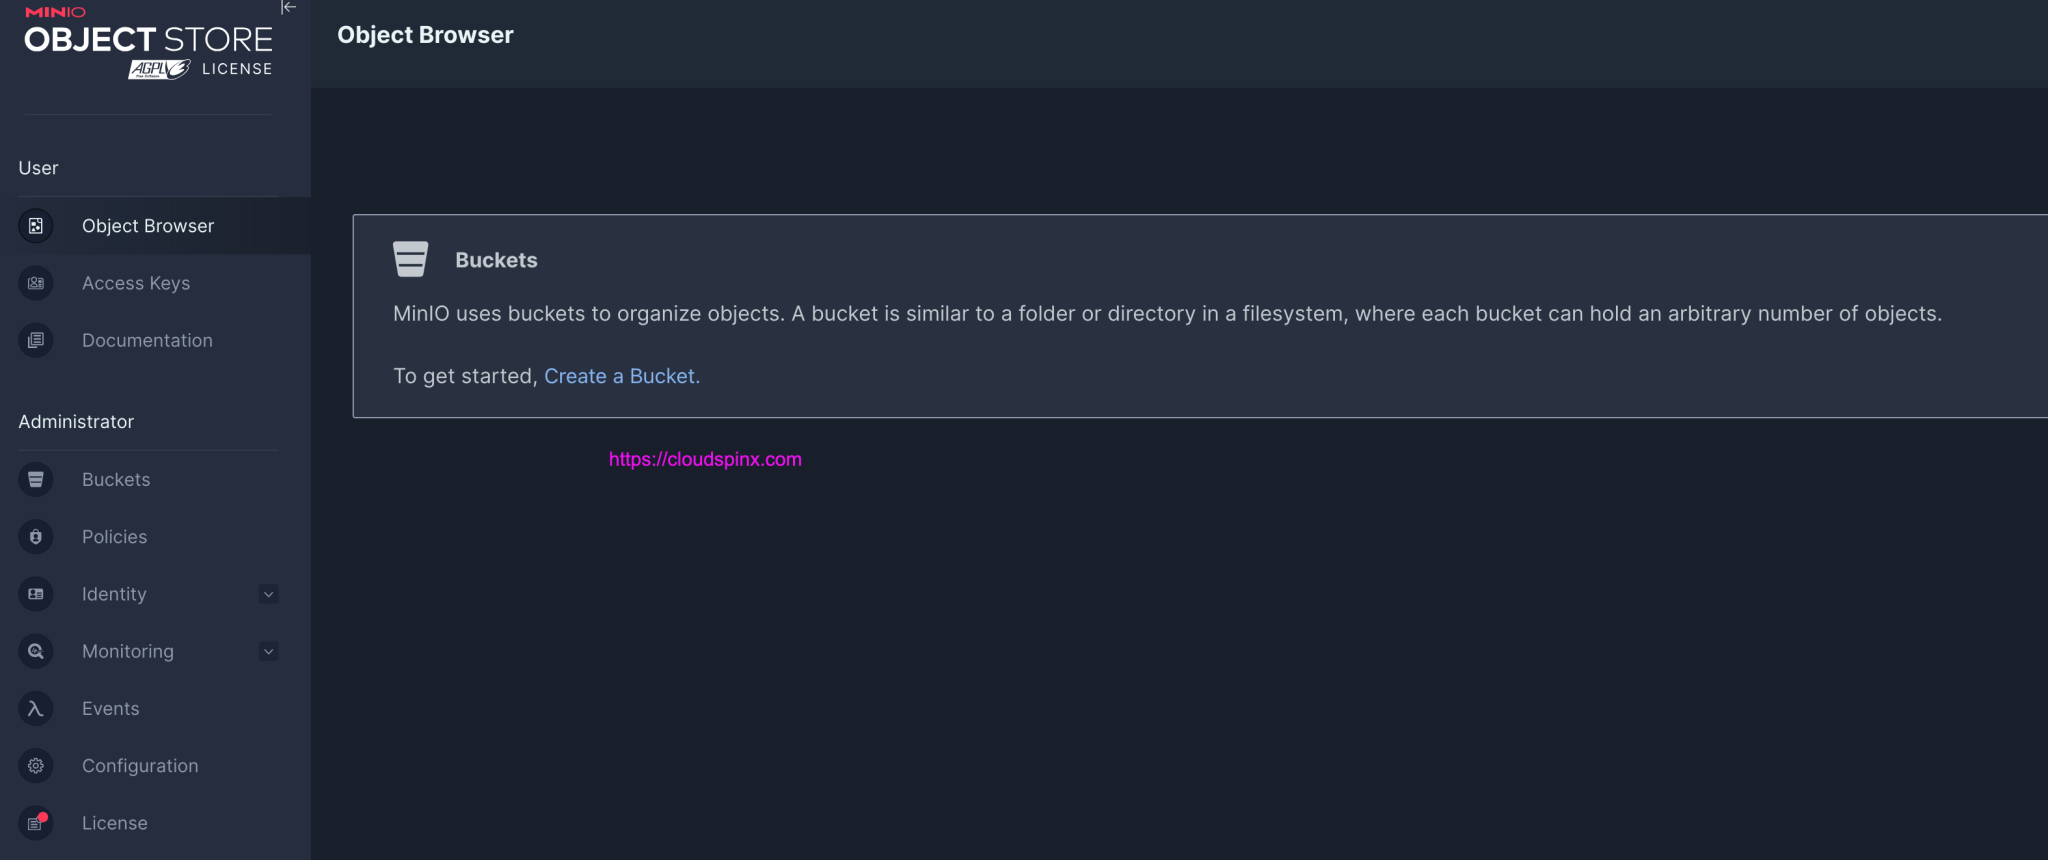This screenshot has width=2048, height=860.
Task: Click the Object Browser sidebar icon
Action: (36, 226)
